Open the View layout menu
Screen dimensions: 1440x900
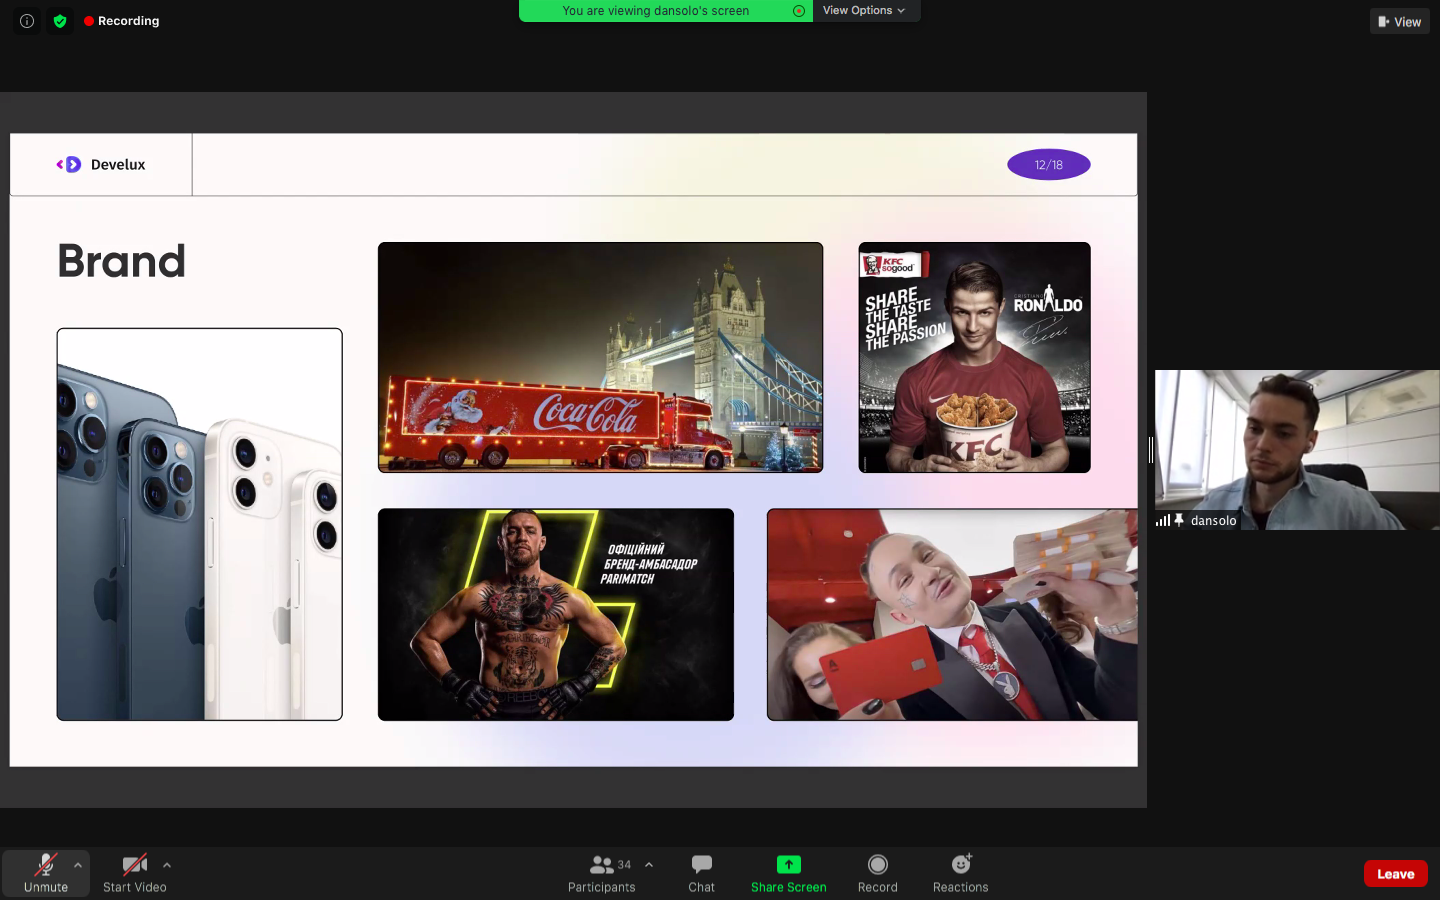coord(1399,22)
